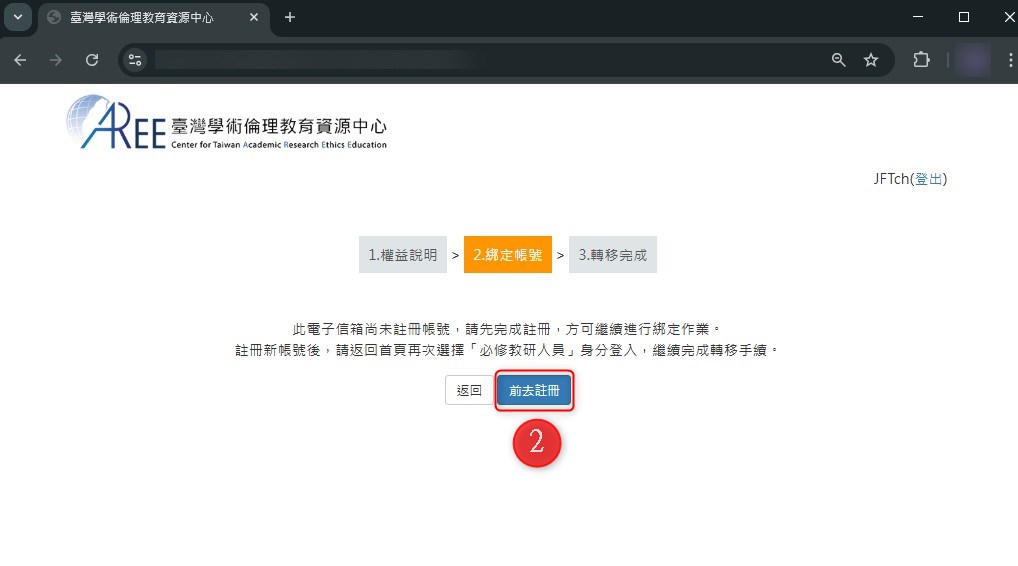Reload the page with the refresh icon
The image size is (1018, 566).
(x=92, y=60)
